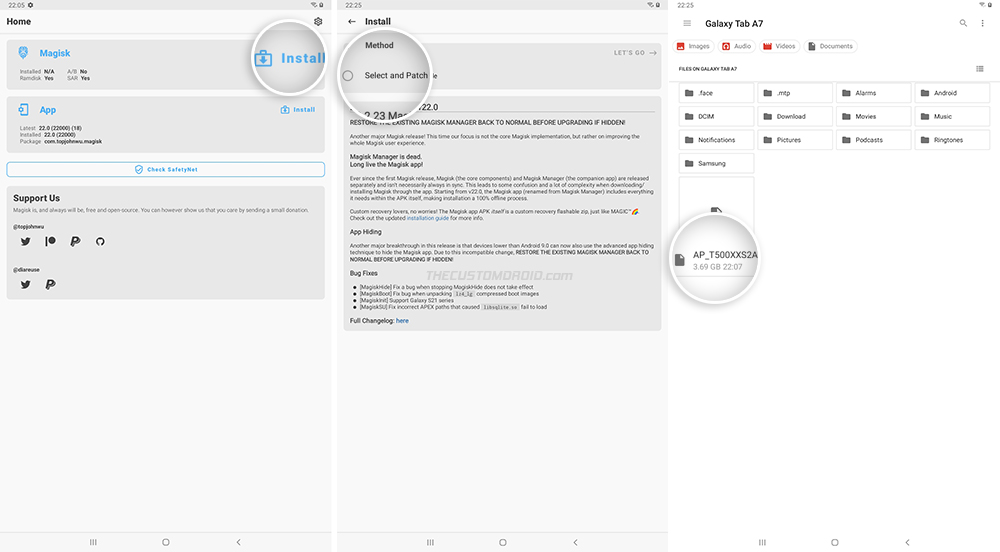Filter by Videos chip
1000x552 pixels.
(779, 47)
